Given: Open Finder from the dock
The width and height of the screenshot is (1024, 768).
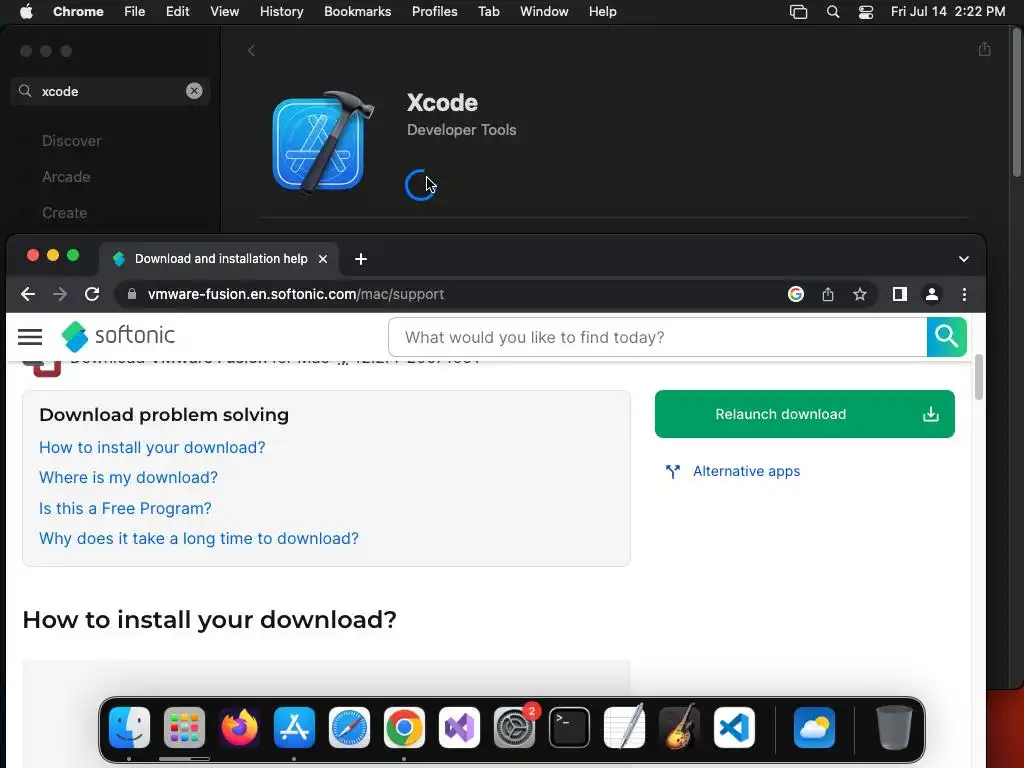Looking at the screenshot, I should point(129,727).
